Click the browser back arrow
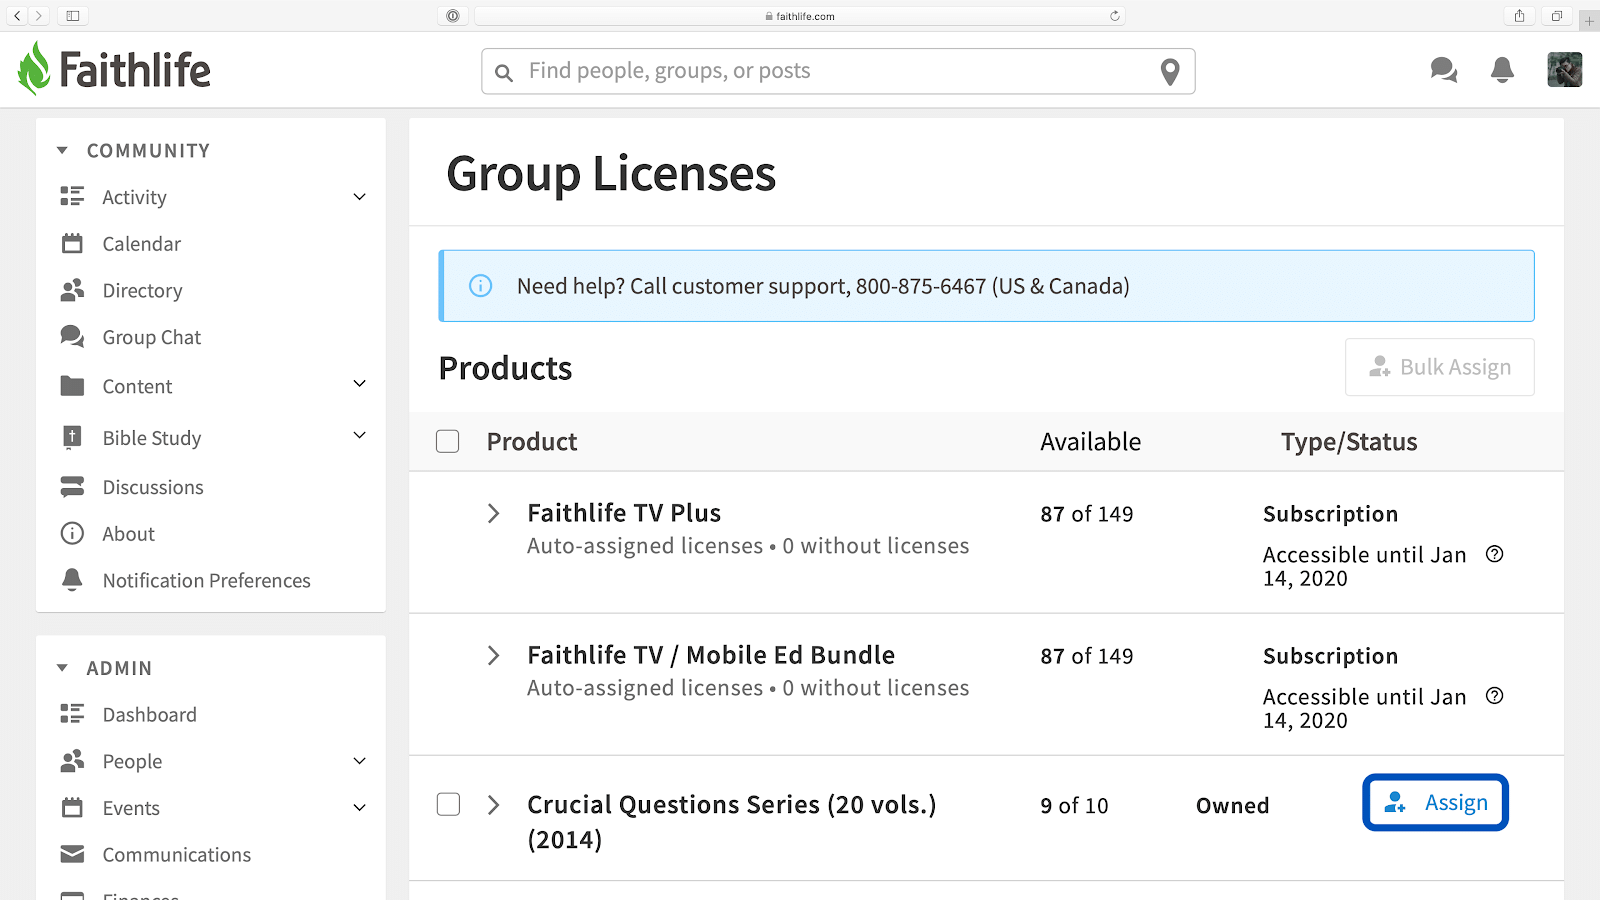Screen dimensions: 1600x900 point(17,16)
